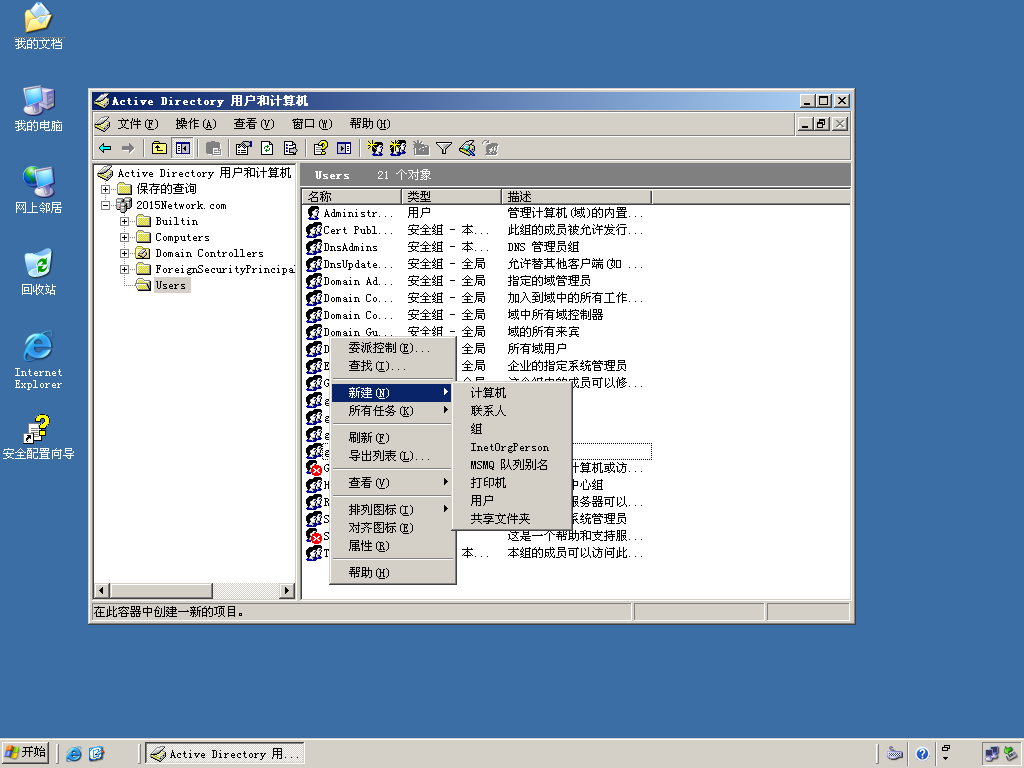Screen dimensions: 1024x768
Task: Open 查看 context submenu
Action: 392,483
